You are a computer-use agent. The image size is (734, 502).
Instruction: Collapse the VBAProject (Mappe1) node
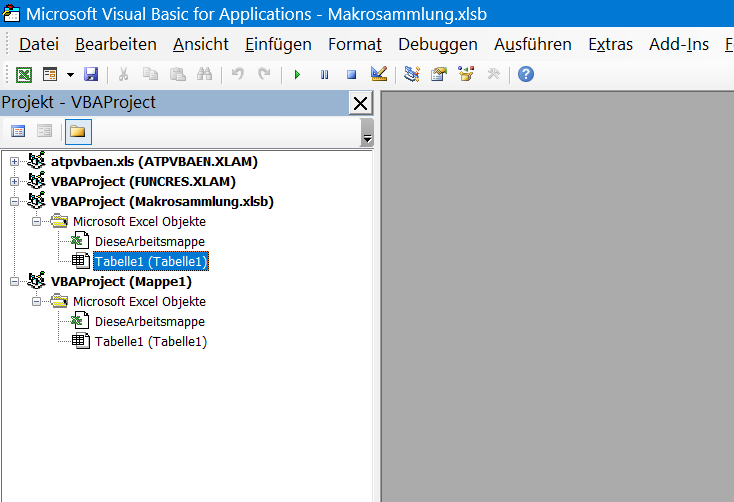[x=15, y=281]
